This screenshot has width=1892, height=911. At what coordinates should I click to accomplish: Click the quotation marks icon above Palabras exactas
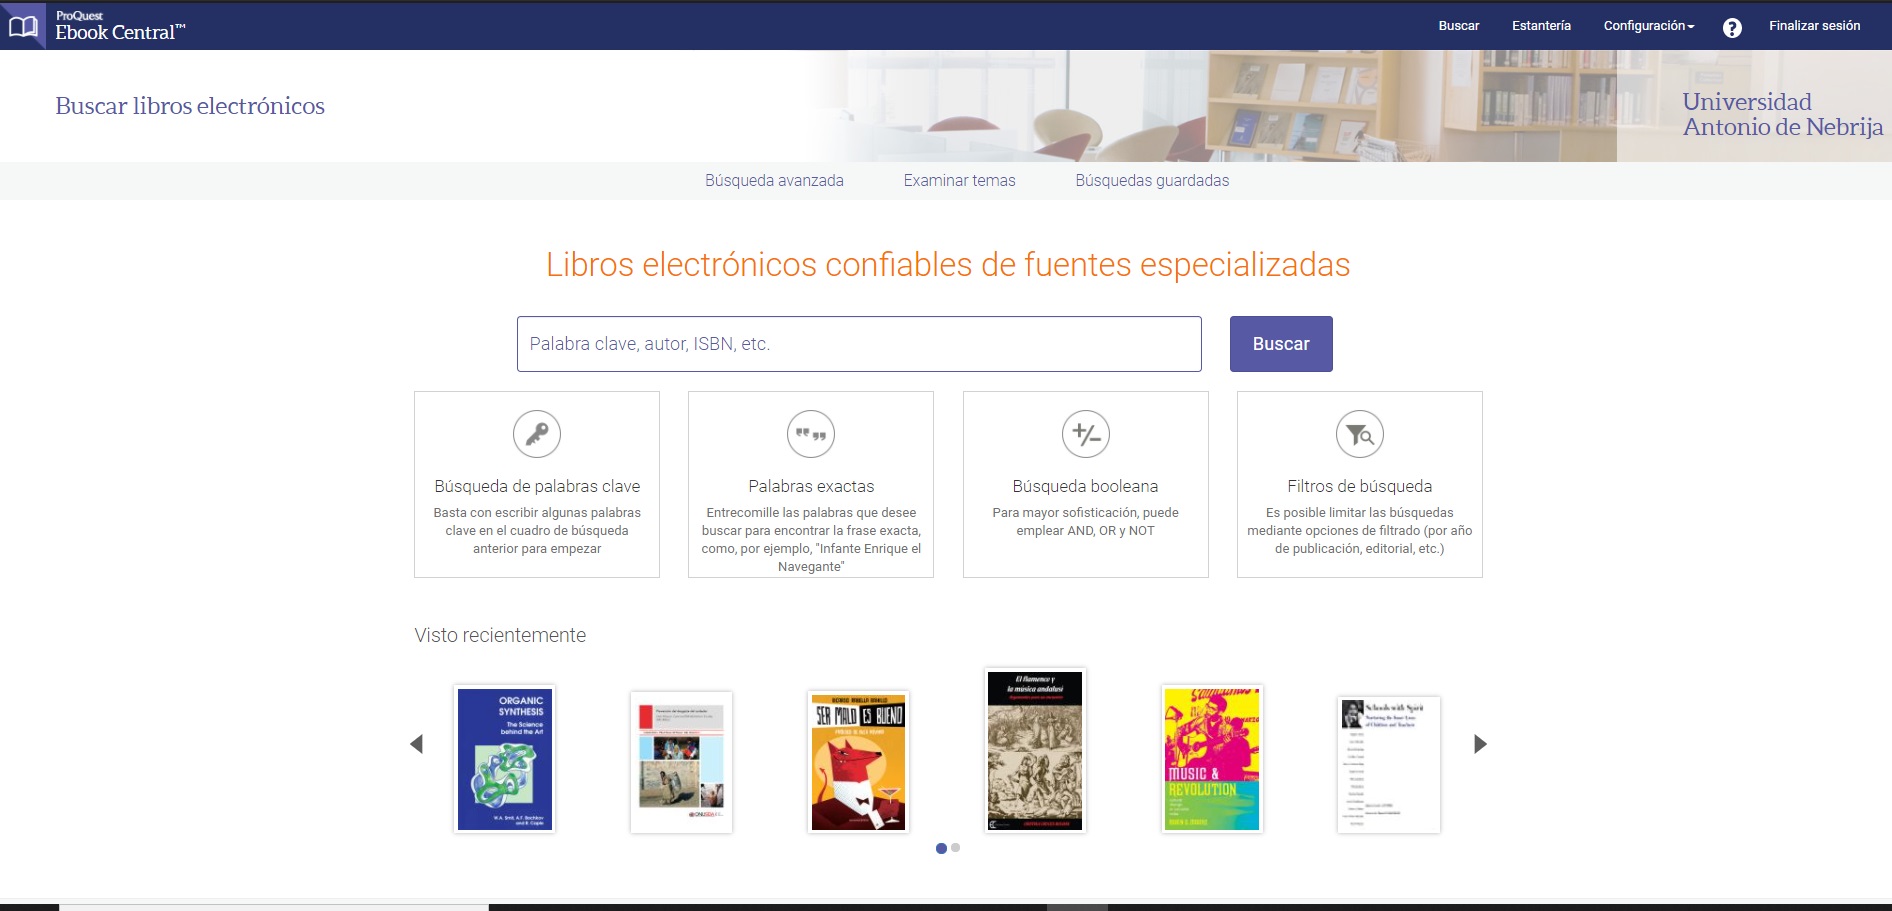pos(810,434)
